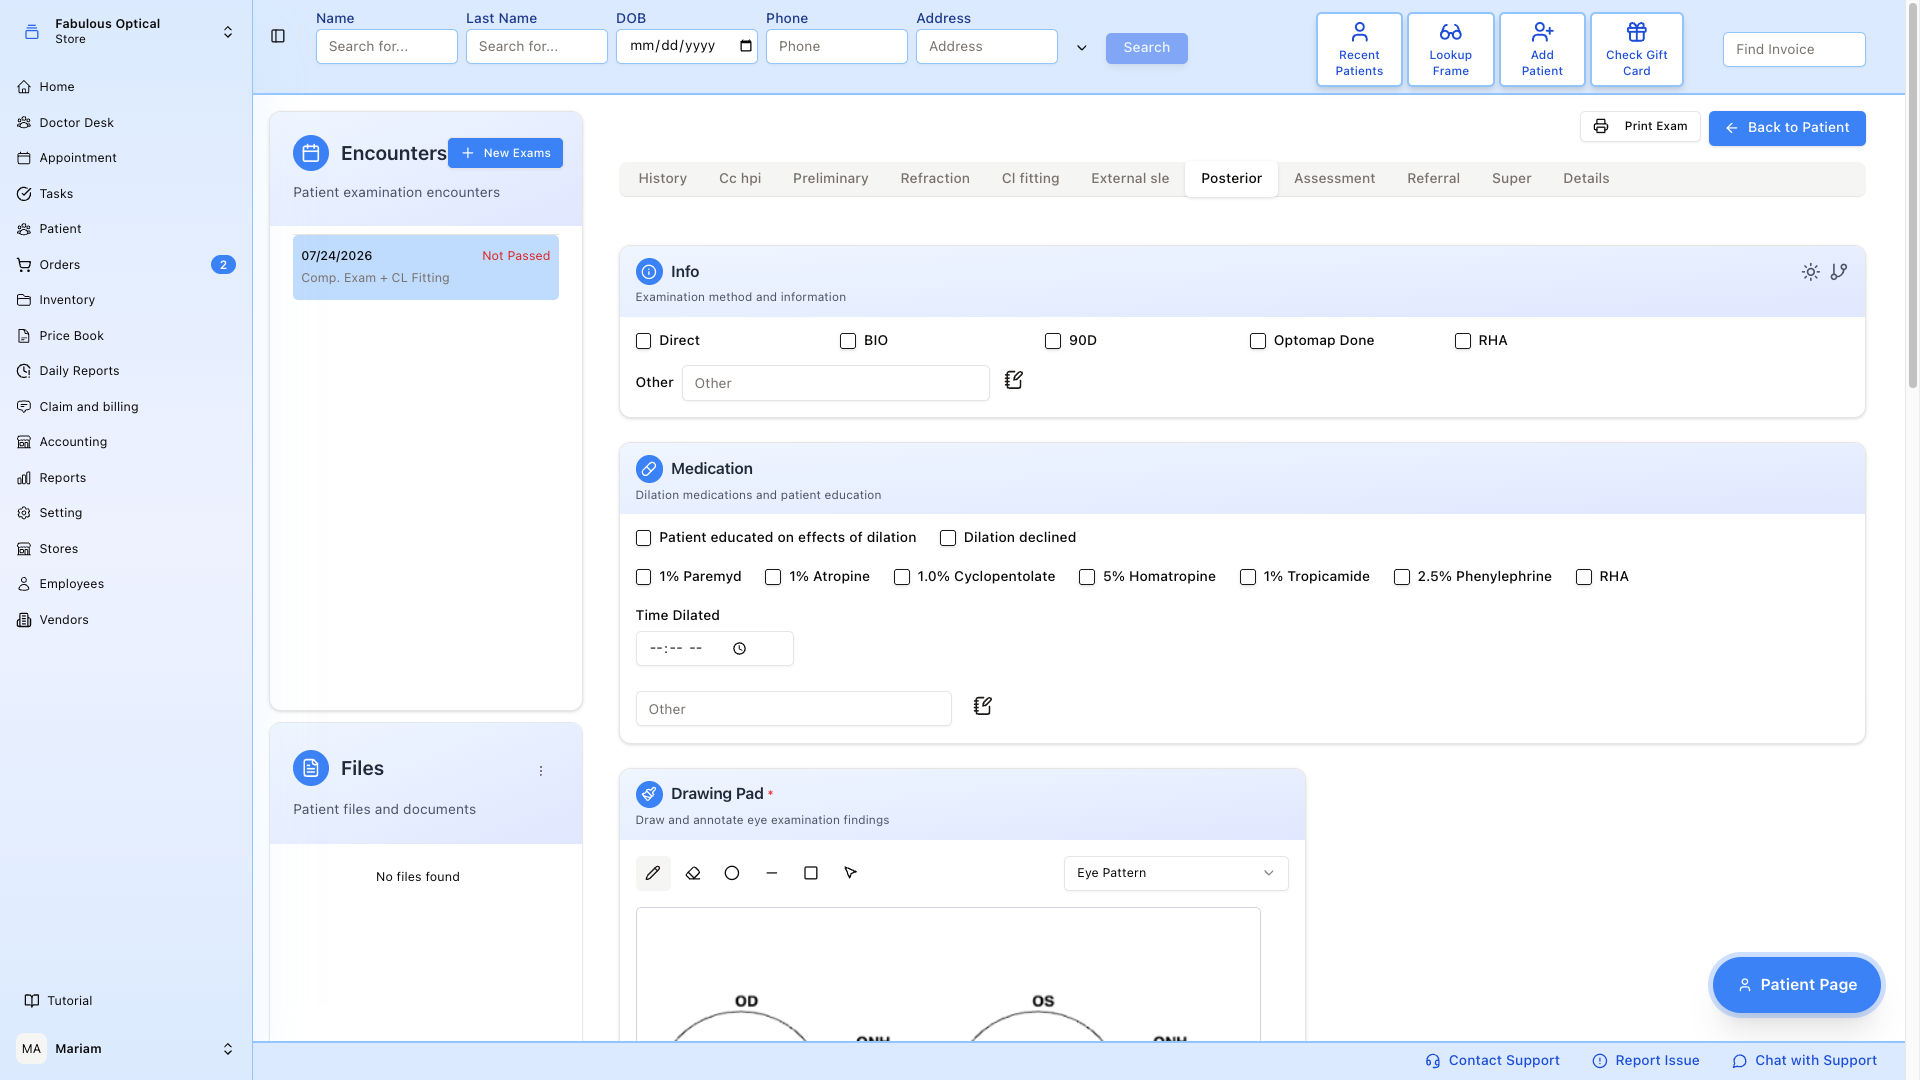Screen dimensions: 1920x1080
Task: Switch to the Assessment tab
Action: (1335, 179)
